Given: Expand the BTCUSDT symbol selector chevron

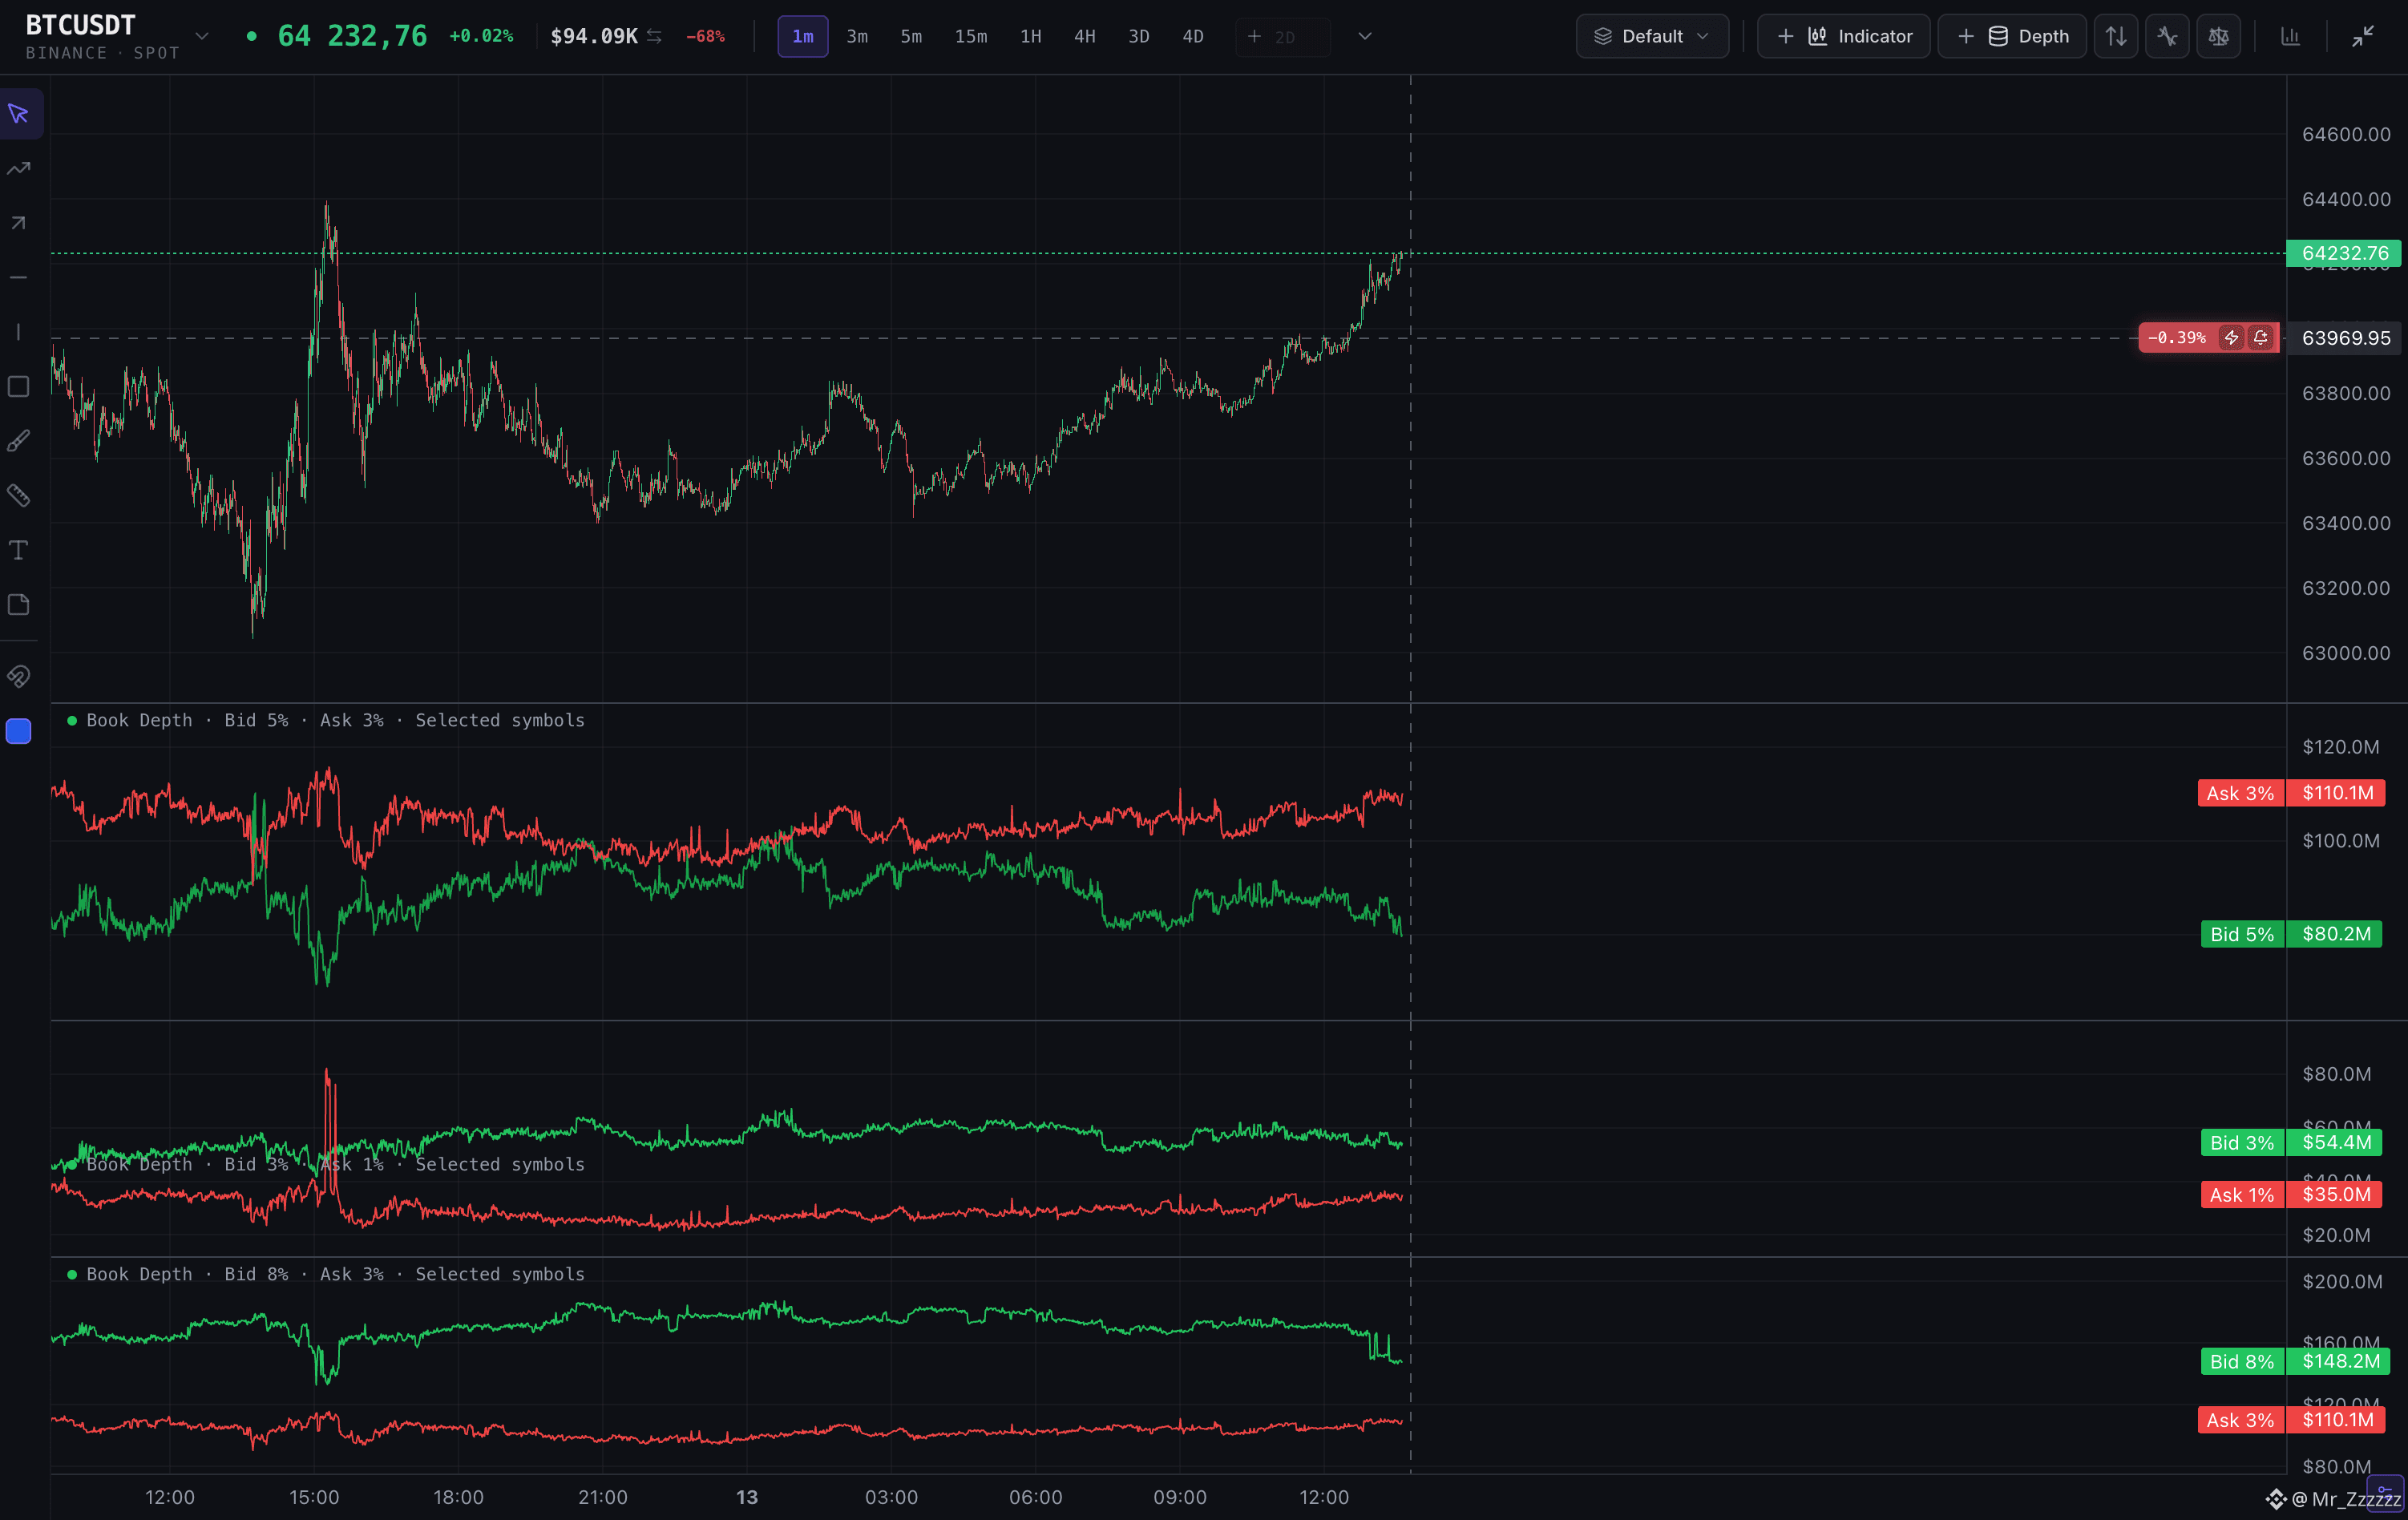Looking at the screenshot, I should click(202, 36).
